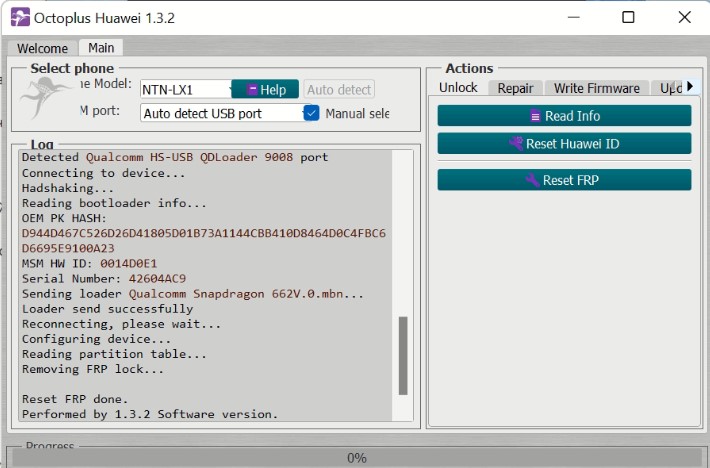Image resolution: width=710 pixels, height=468 pixels.
Task: Click the Reset FRP button
Action: [564, 180]
